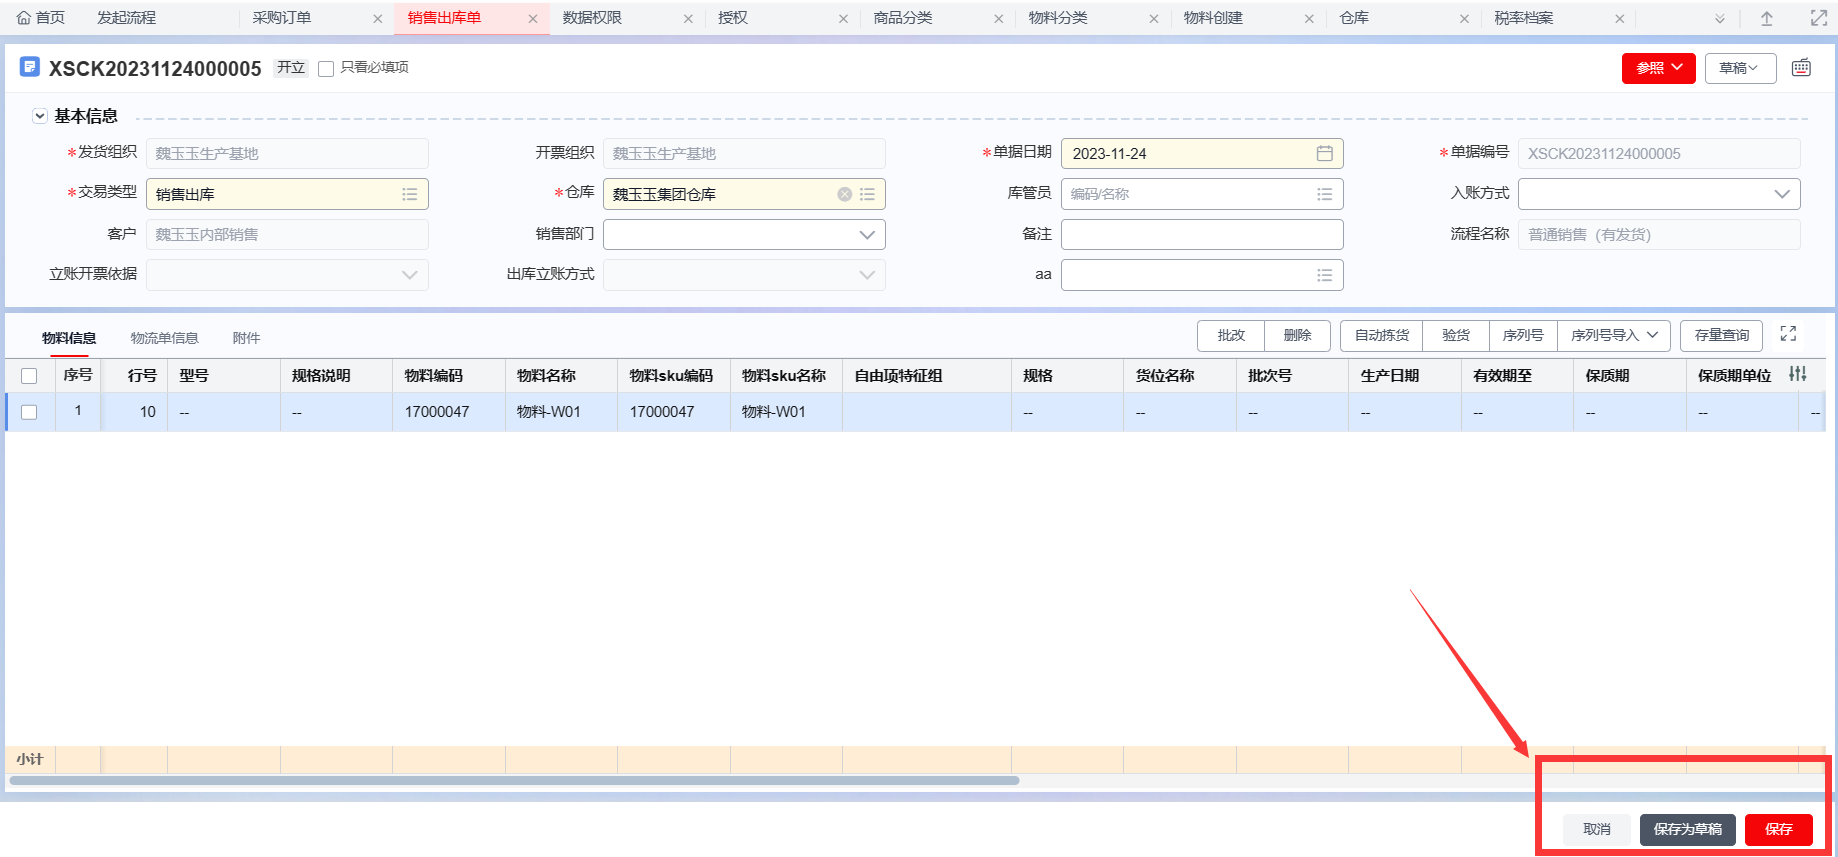Click the red 保存 button

click(1778, 829)
